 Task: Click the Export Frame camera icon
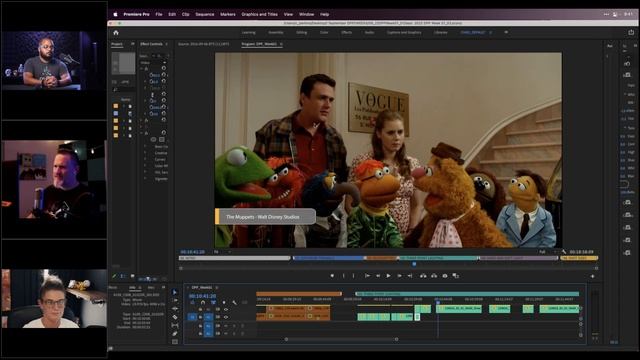445,276
